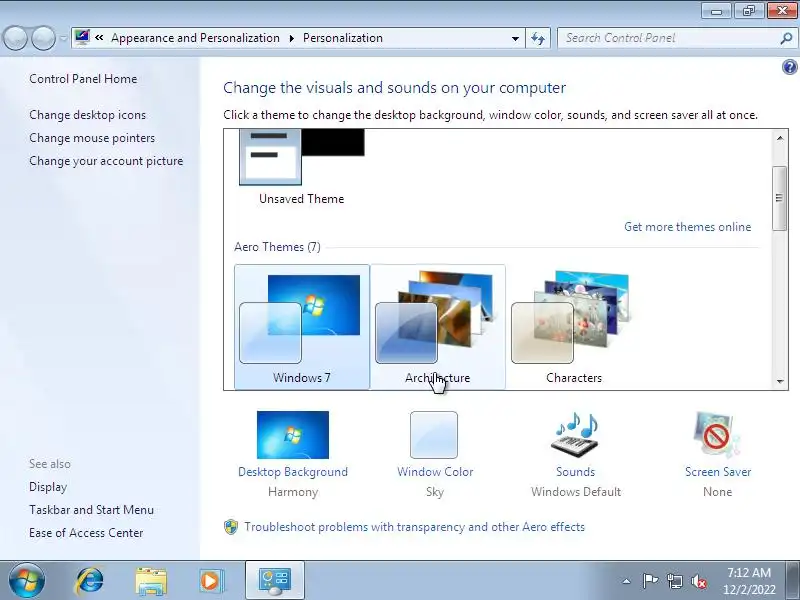The height and width of the screenshot is (600, 800).
Task: Open the Screen Saver icon
Action: (716, 435)
